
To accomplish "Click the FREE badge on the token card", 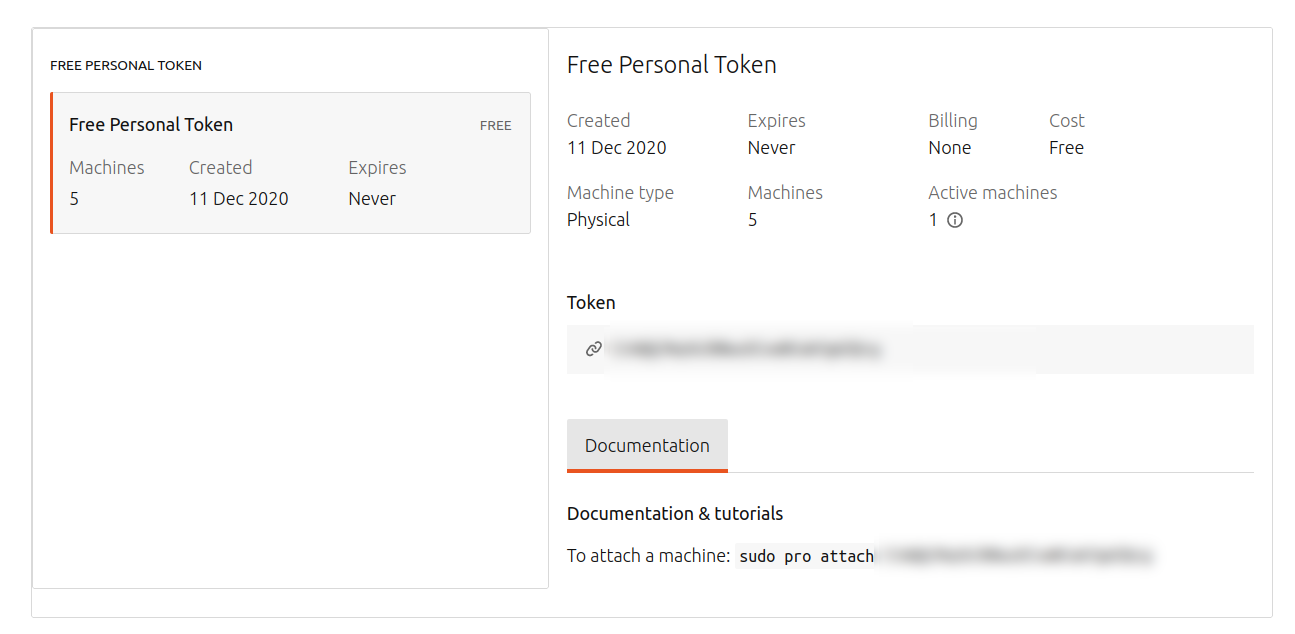I will pyautogui.click(x=495, y=126).
